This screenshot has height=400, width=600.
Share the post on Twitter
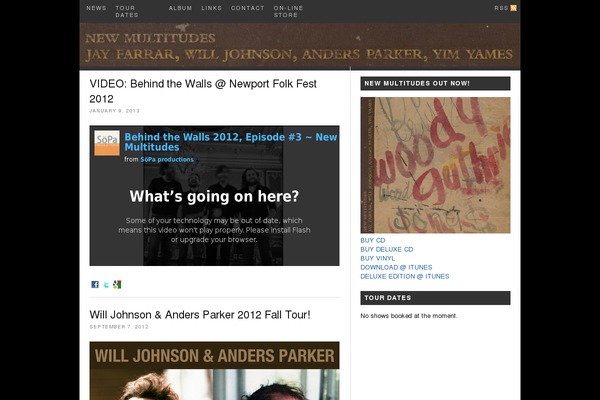(x=106, y=284)
